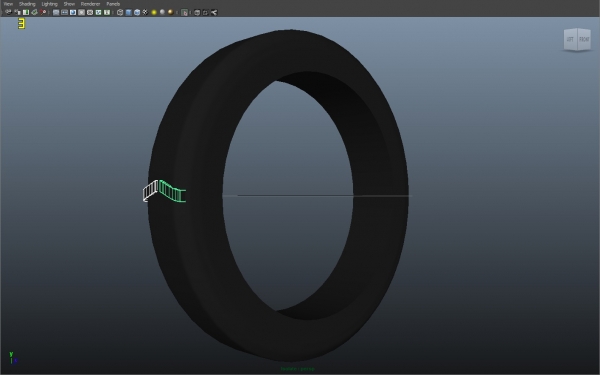The height and width of the screenshot is (375, 600).
Task: Open the Shading menu
Action: click(27, 4)
